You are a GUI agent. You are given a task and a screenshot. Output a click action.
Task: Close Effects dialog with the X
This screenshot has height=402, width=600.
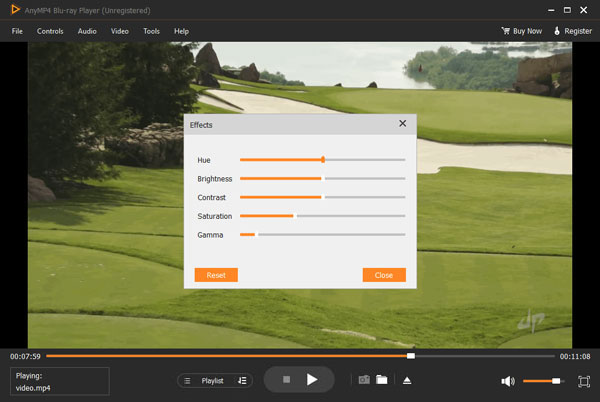point(403,123)
